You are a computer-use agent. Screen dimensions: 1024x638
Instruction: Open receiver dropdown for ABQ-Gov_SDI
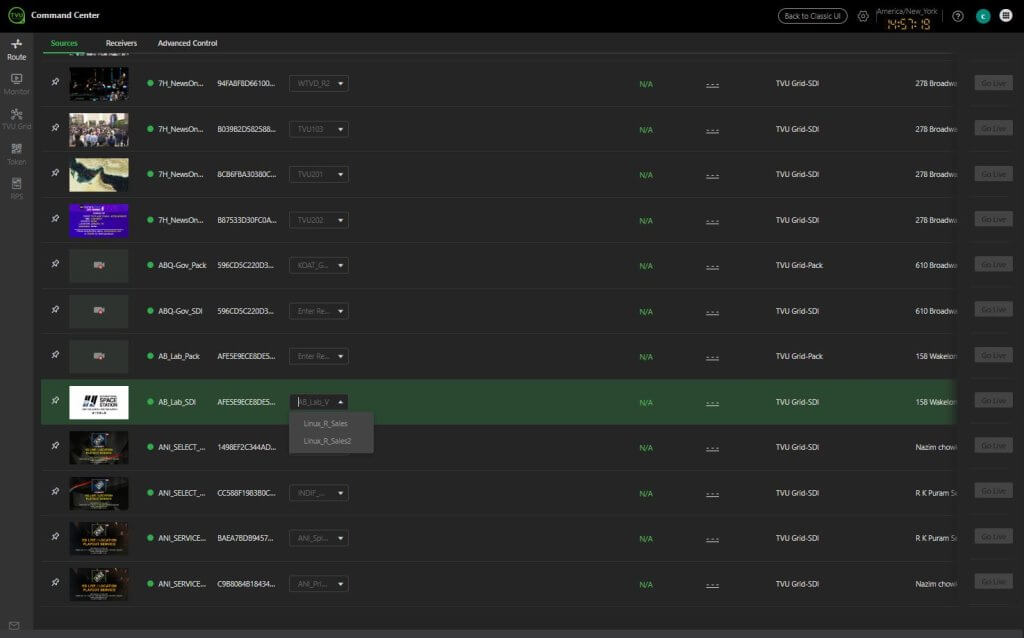pyautogui.click(x=319, y=311)
